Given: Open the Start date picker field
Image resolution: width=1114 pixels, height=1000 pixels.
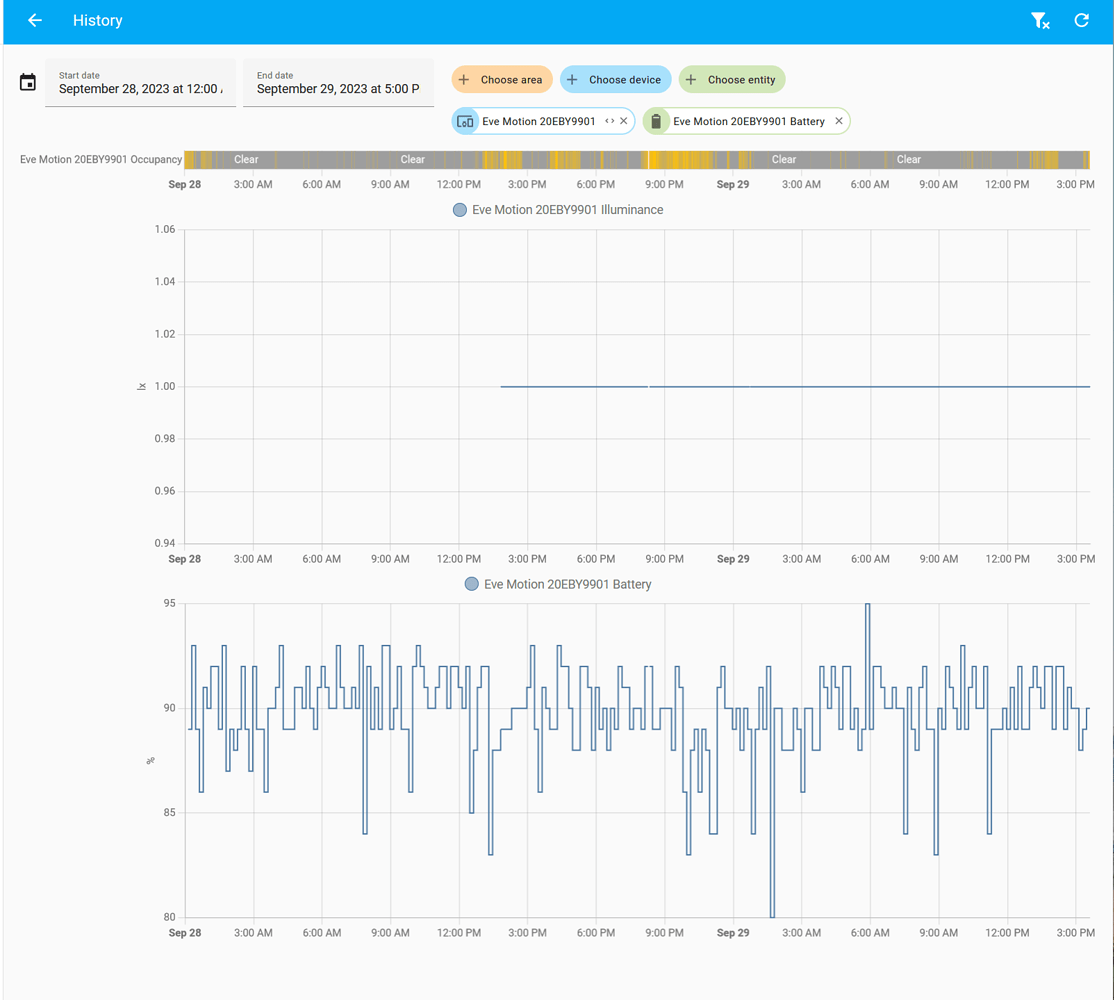Looking at the screenshot, I should (x=140, y=88).
